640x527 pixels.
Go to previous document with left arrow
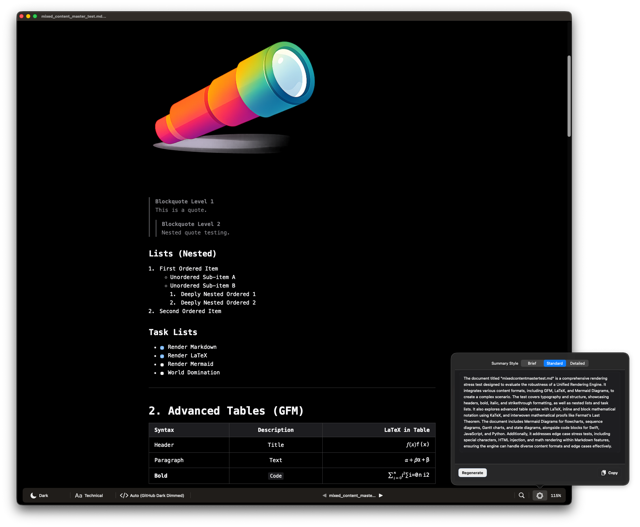tap(324, 496)
